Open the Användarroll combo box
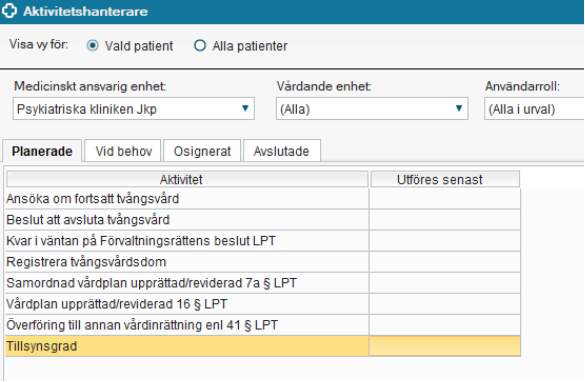The height and width of the screenshot is (382, 585). click(534, 109)
